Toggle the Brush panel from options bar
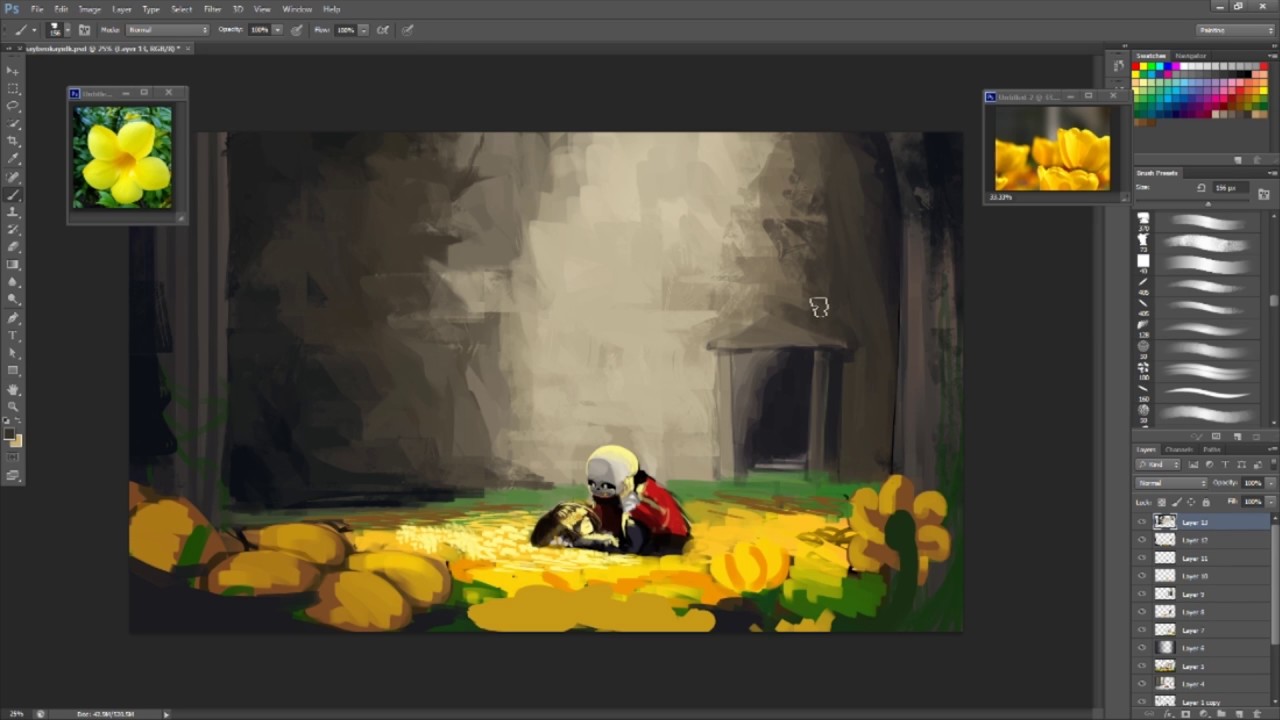This screenshot has width=1280, height=720. (x=84, y=30)
